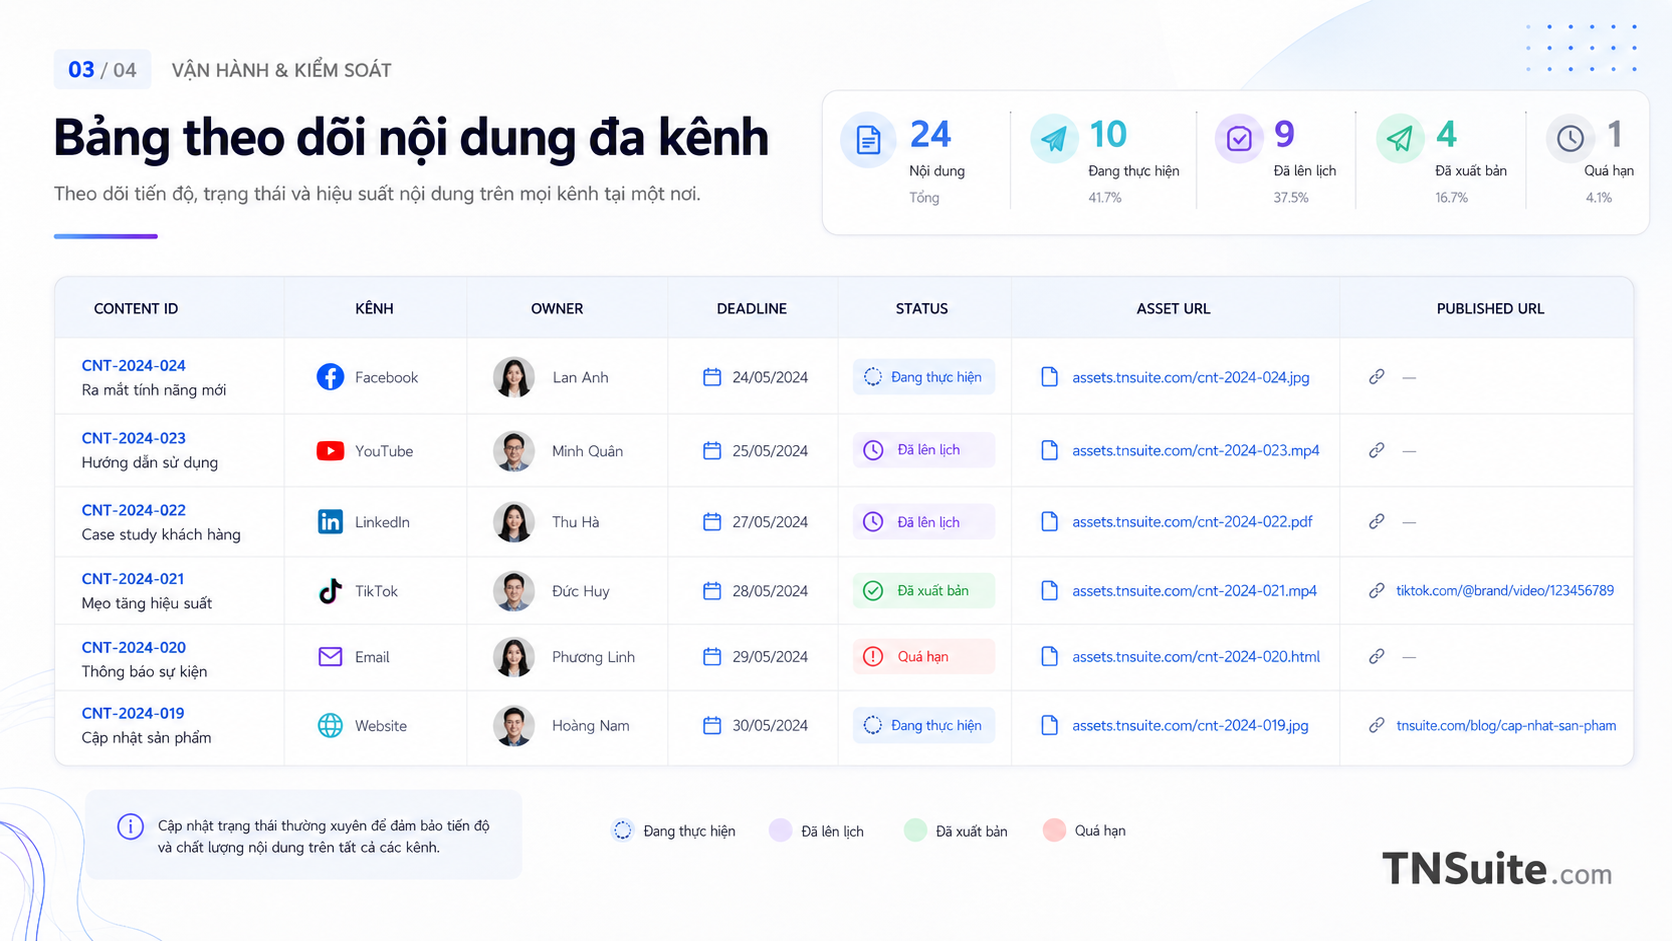
Task: Click the Đang thực hiện status badge for Lan Anh
Action: point(923,377)
